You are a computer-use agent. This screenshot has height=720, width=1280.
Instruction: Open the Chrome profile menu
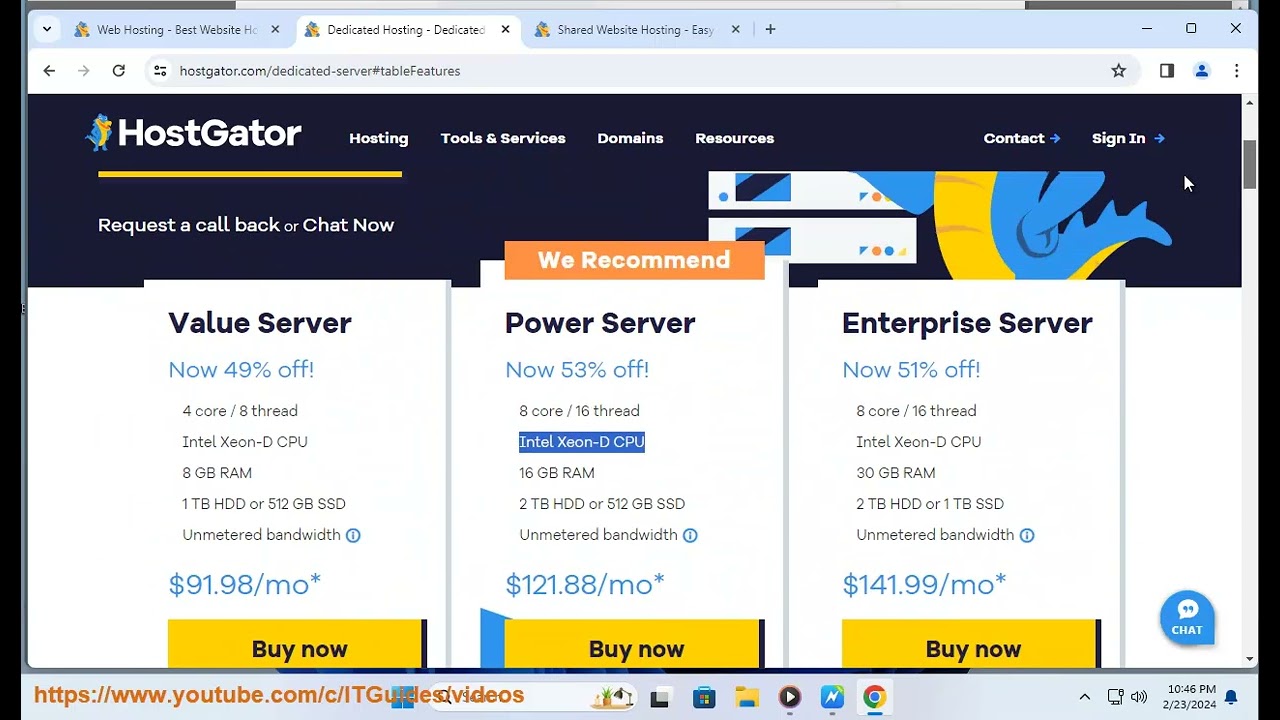pos(1201,71)
